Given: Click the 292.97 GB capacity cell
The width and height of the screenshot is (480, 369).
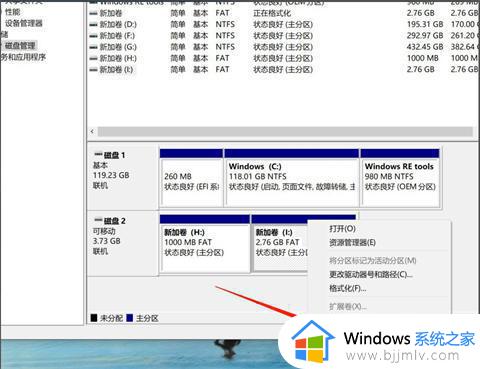Looking at the screenshot, I should click(x=425, y=36).
